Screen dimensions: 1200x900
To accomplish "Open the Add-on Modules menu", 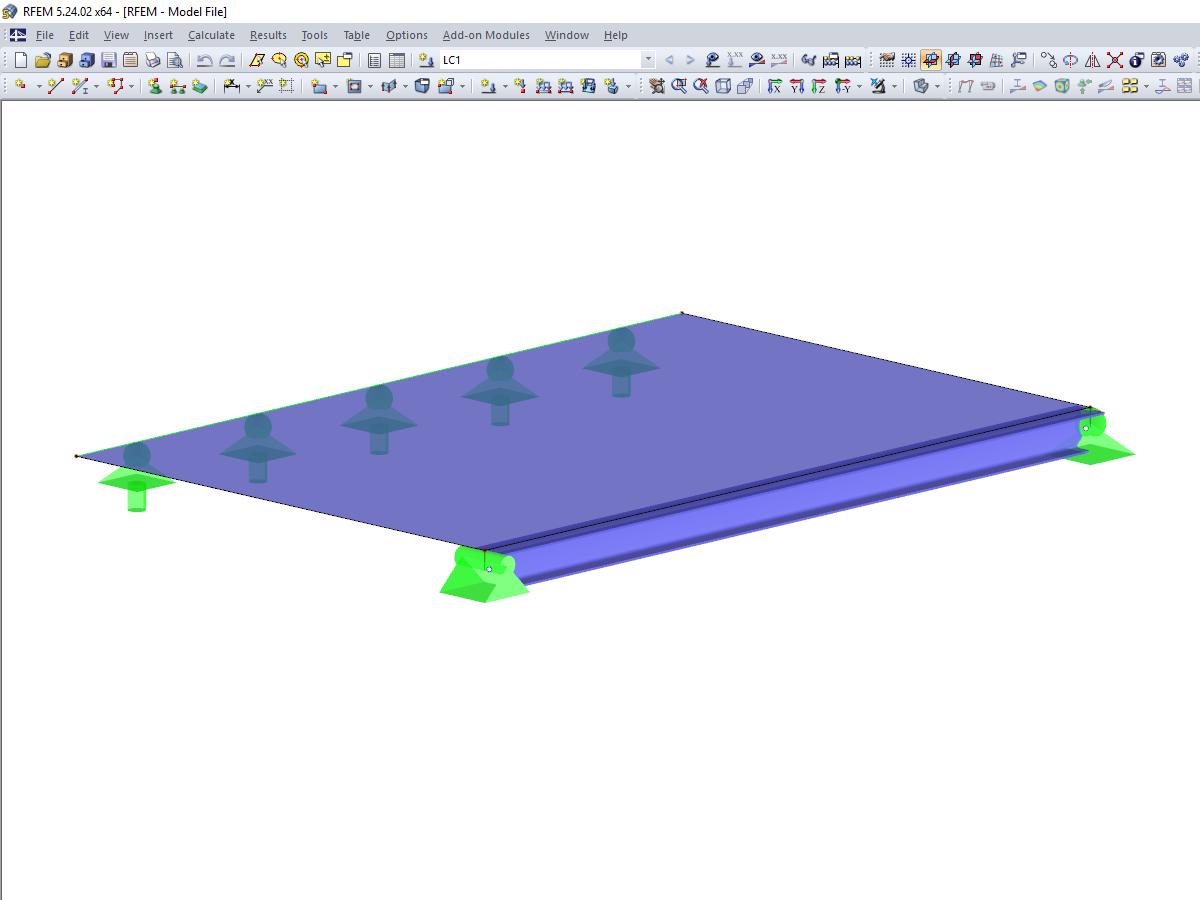I will coord(486,35).
